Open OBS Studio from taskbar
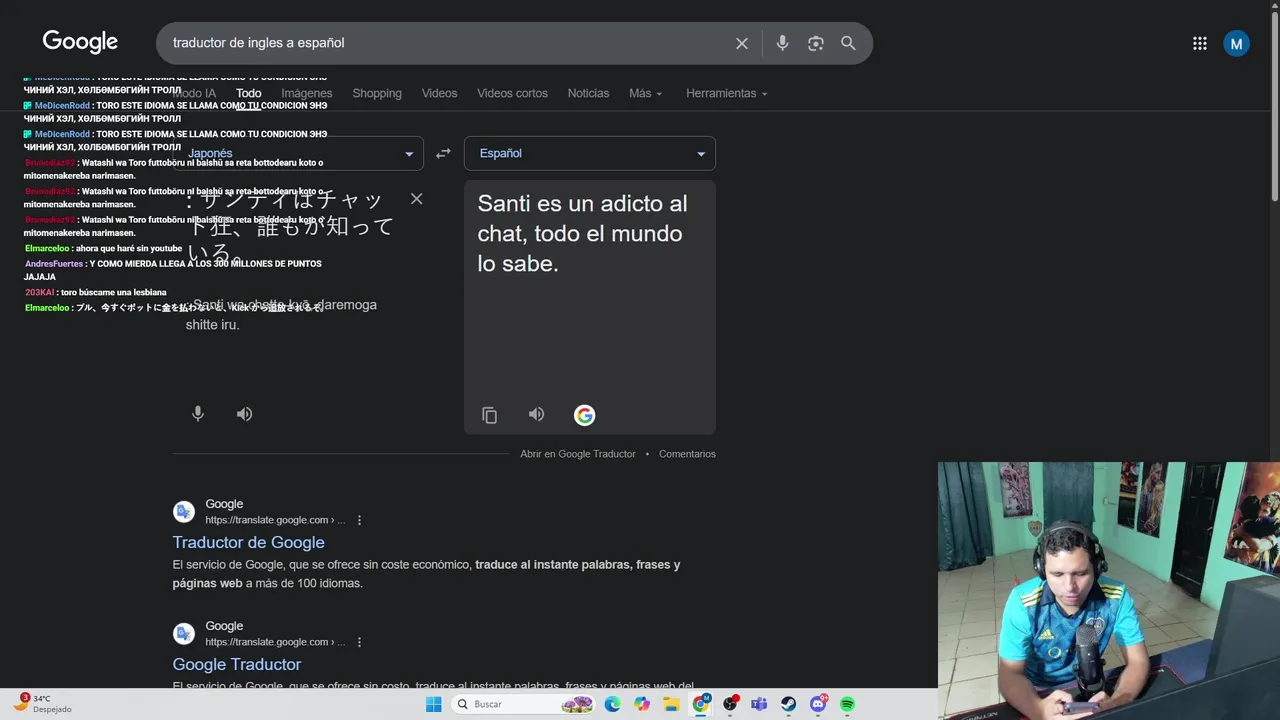Screen dimensions: 1280x720 pyautogui.click(x=730, y=704)
